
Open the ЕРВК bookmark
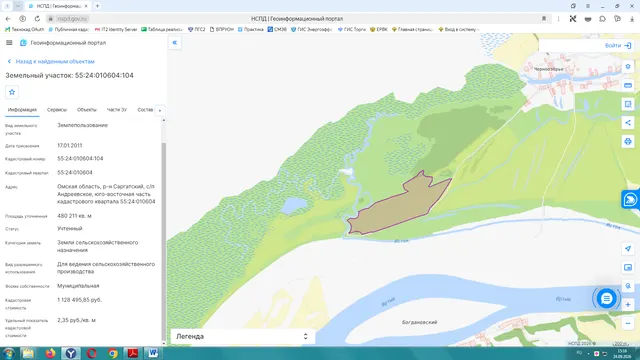379,29
